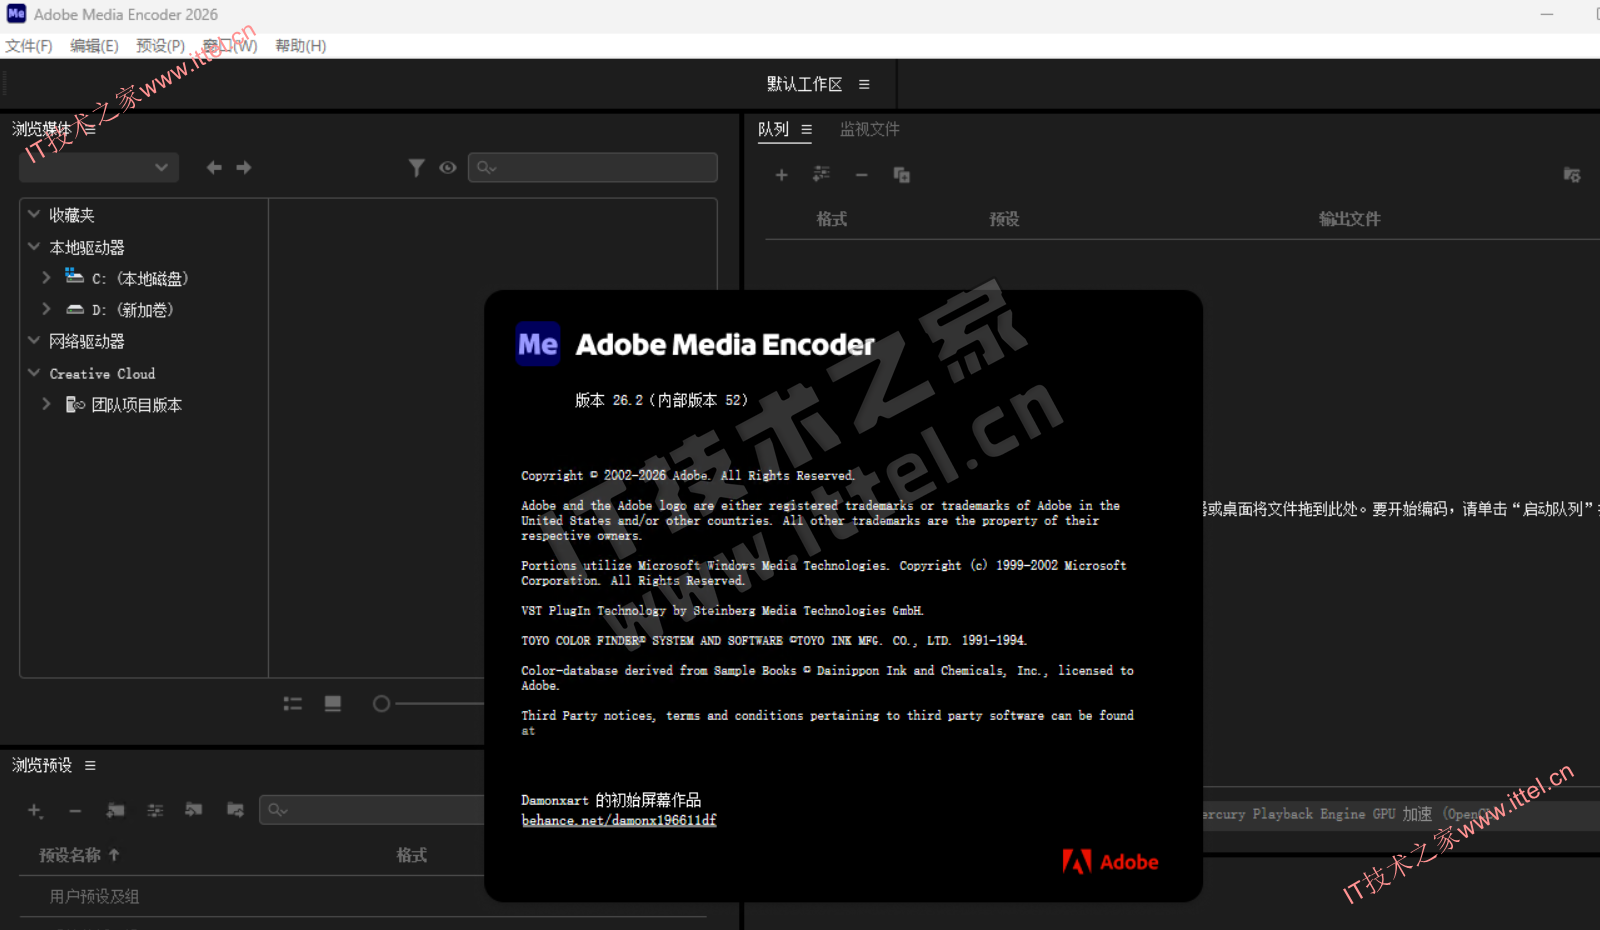
Task: Click the thumbnail zoom slider handle
Action: point(381,704)
